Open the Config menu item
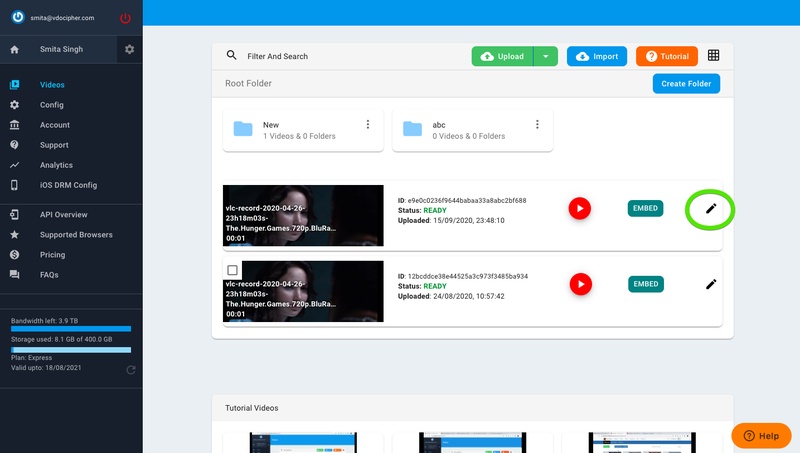Image resolution: width=800 pixels, height=453 pixels. point(52,105)
